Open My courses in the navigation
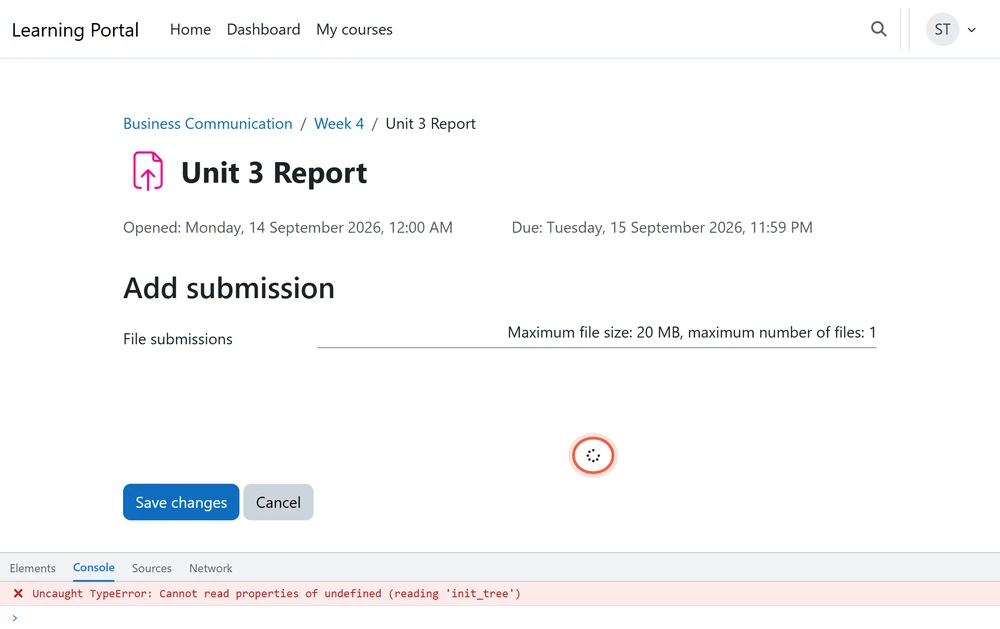The image size is (1000, 629). [x=354, y=29]
